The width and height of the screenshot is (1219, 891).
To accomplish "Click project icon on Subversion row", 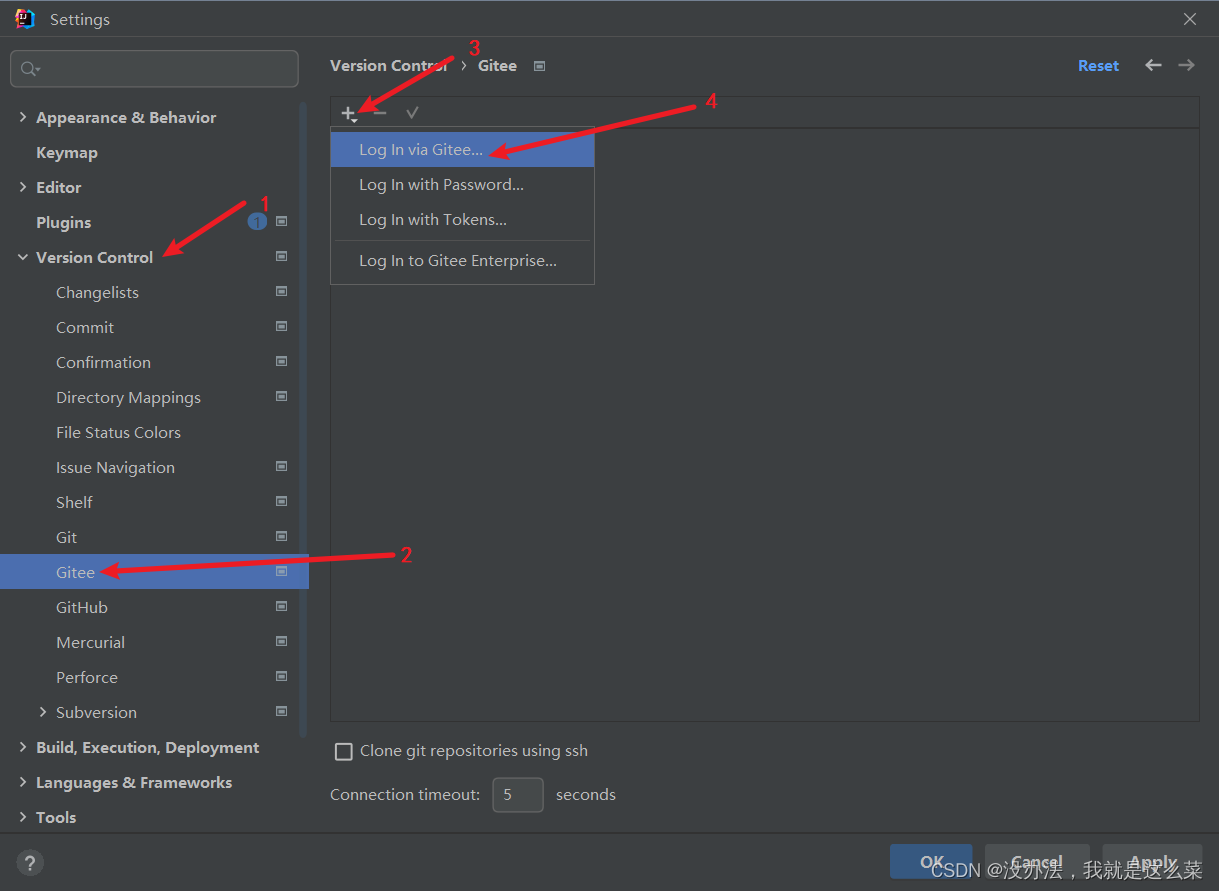I will (281, 711).
